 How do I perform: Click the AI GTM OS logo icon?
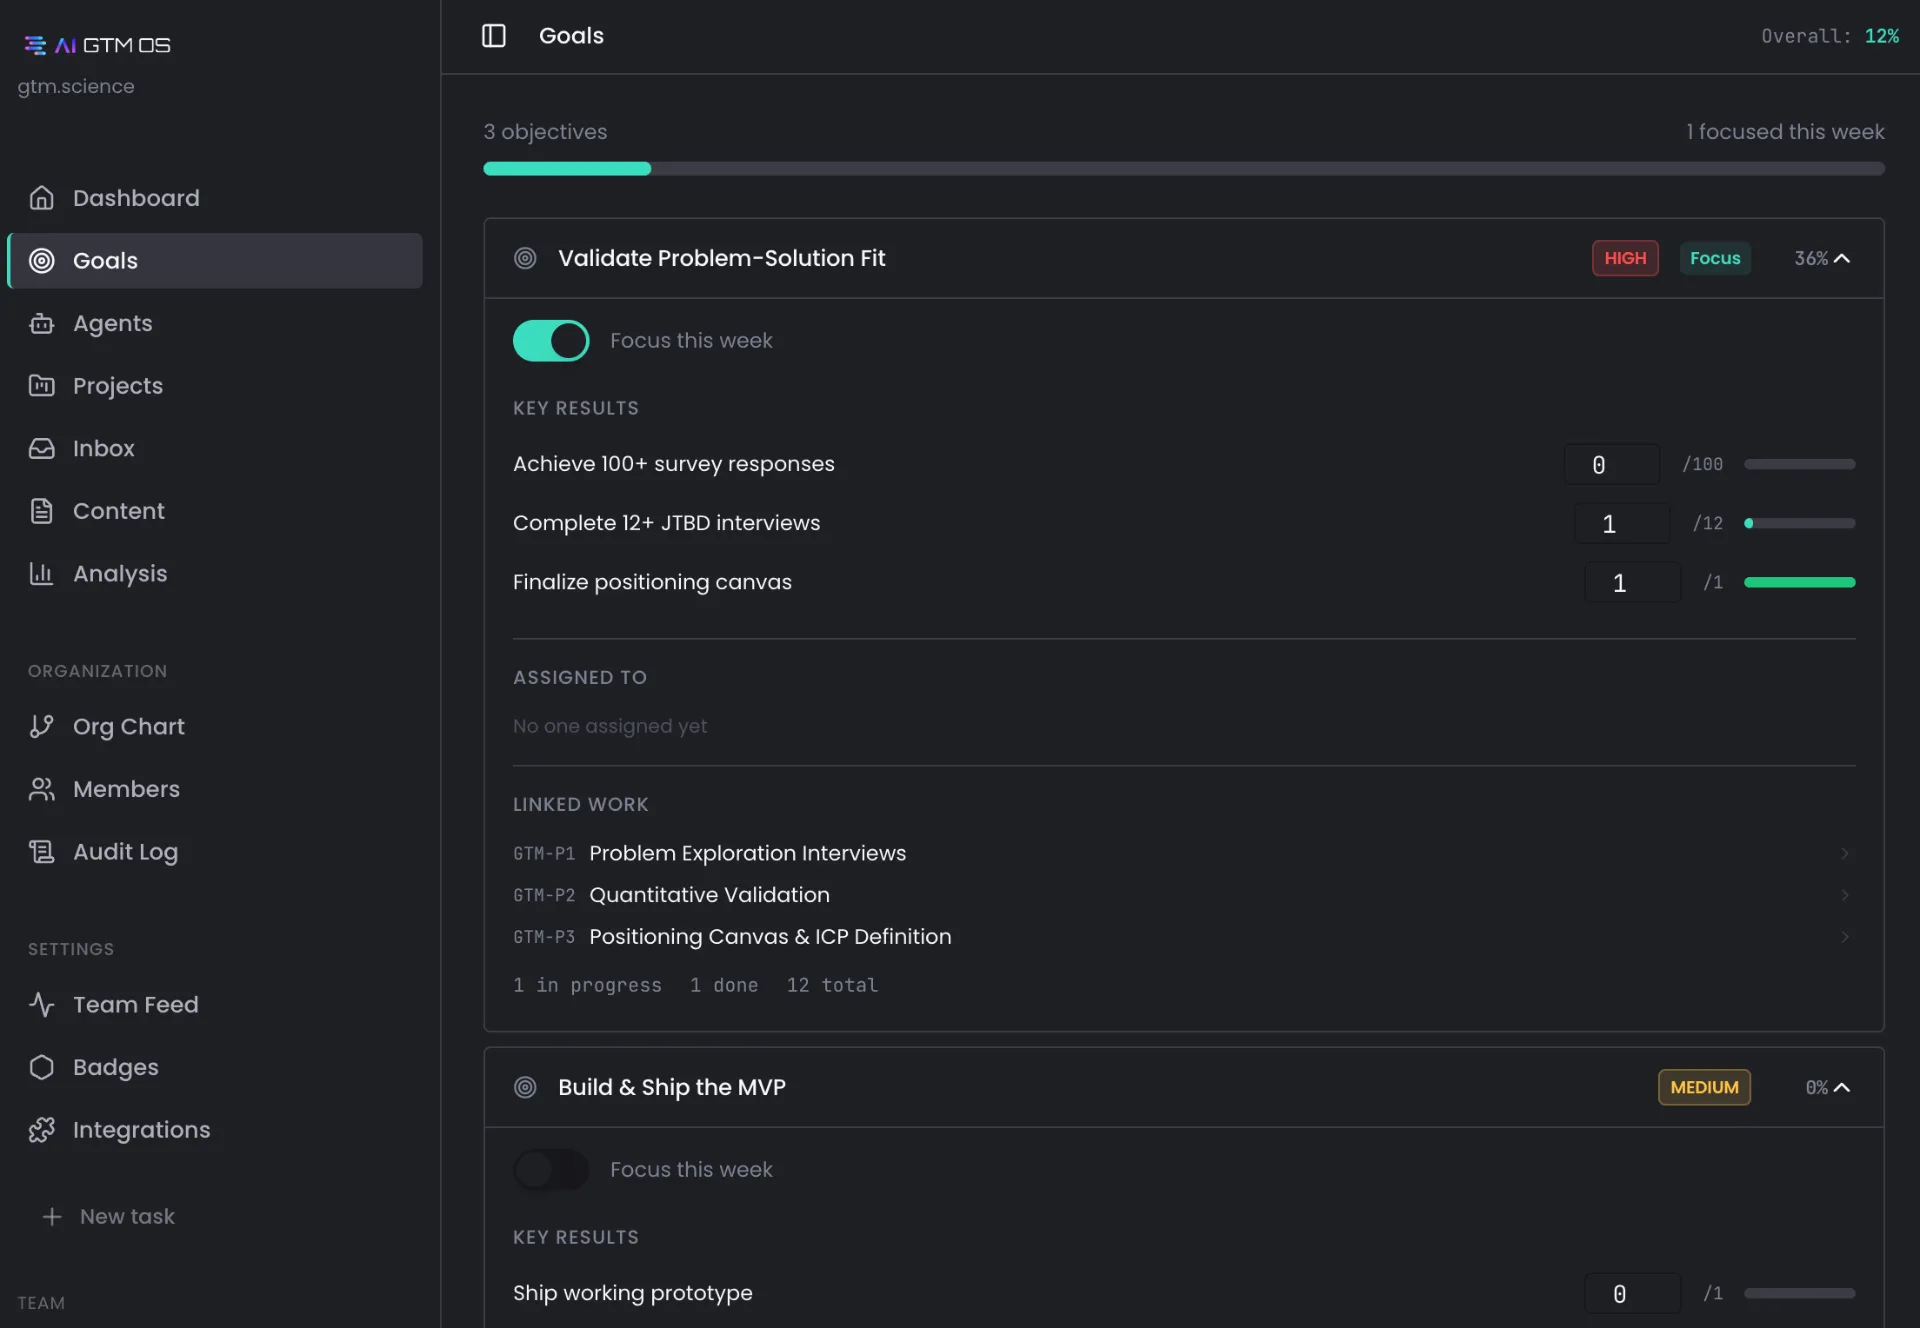coord(35,45)
